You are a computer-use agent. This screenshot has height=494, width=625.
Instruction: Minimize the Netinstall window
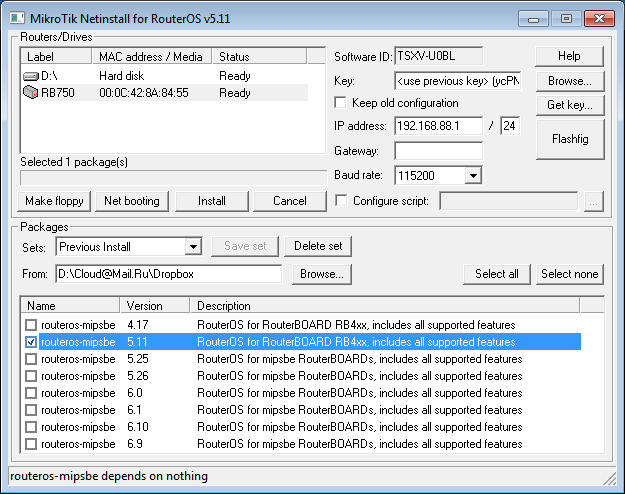533,19
